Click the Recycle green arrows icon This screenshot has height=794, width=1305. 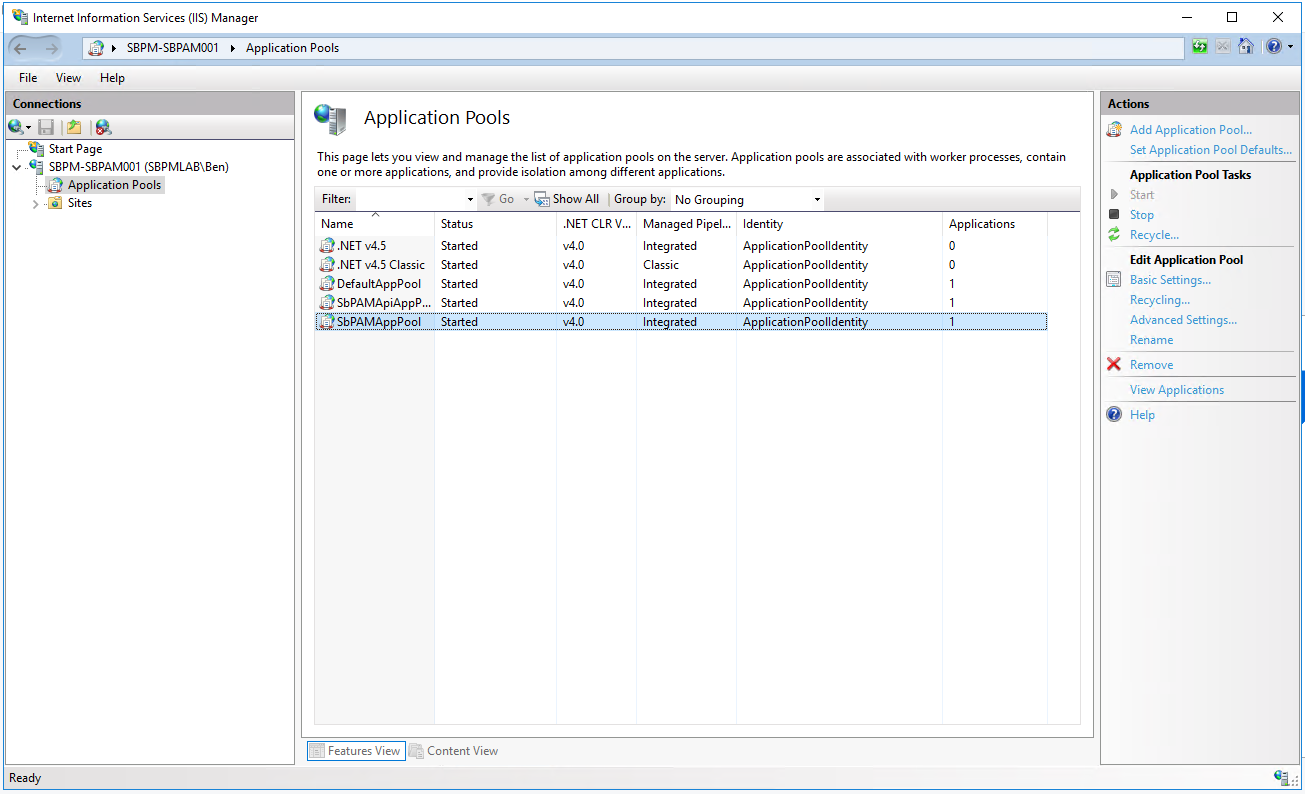(x=1114, y=235)
